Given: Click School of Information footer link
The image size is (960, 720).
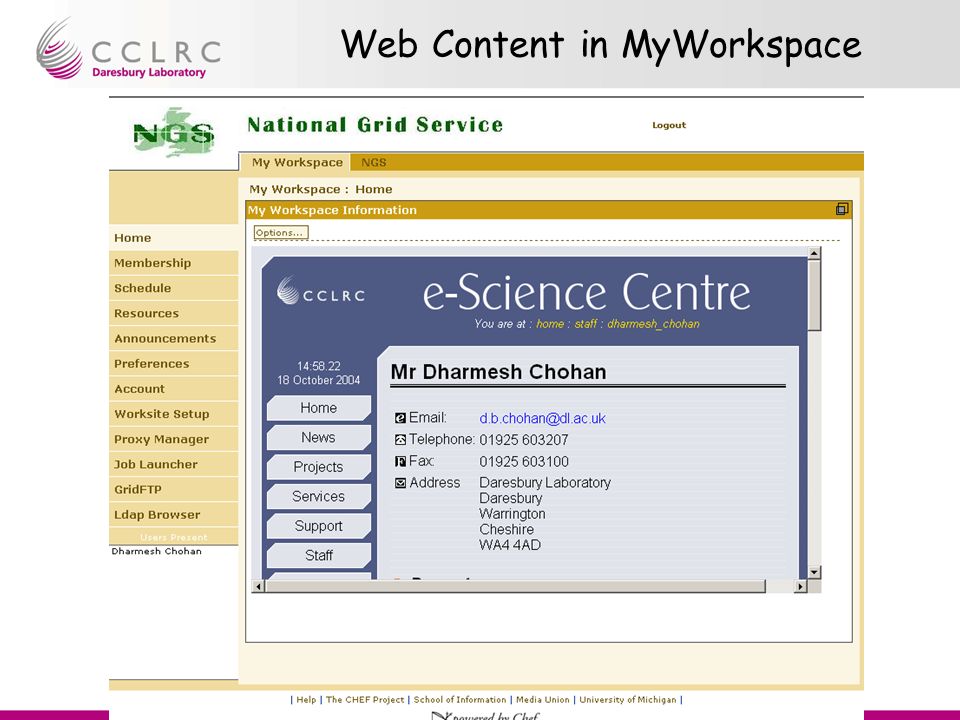Looking at the screenshot, I should pyautogui.click(x=460, y=699).
